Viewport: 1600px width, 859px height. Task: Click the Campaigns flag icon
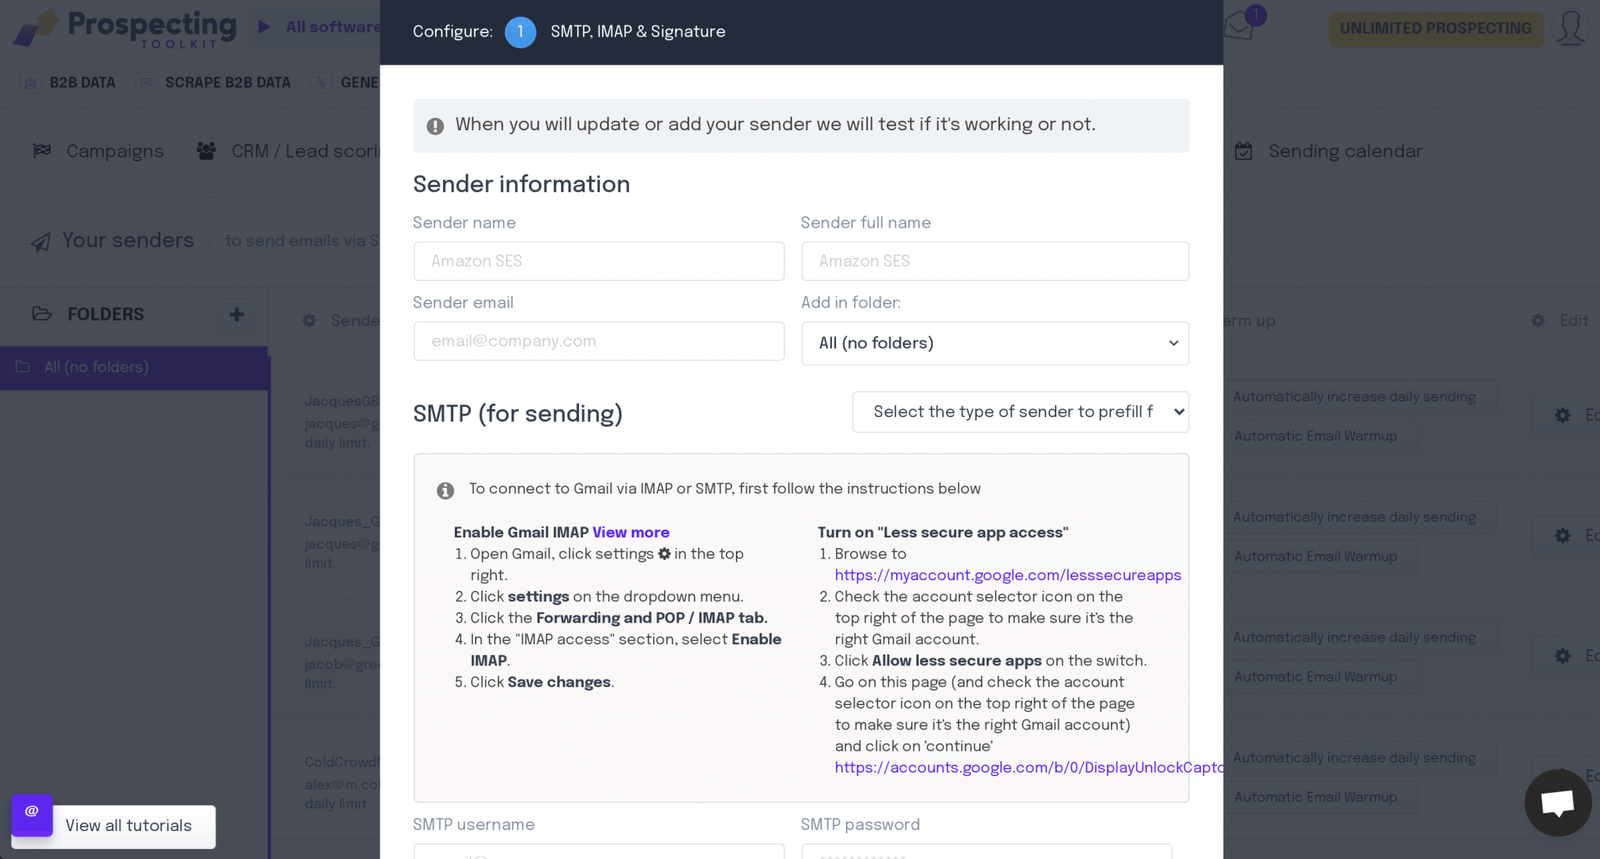pos(41,151)
